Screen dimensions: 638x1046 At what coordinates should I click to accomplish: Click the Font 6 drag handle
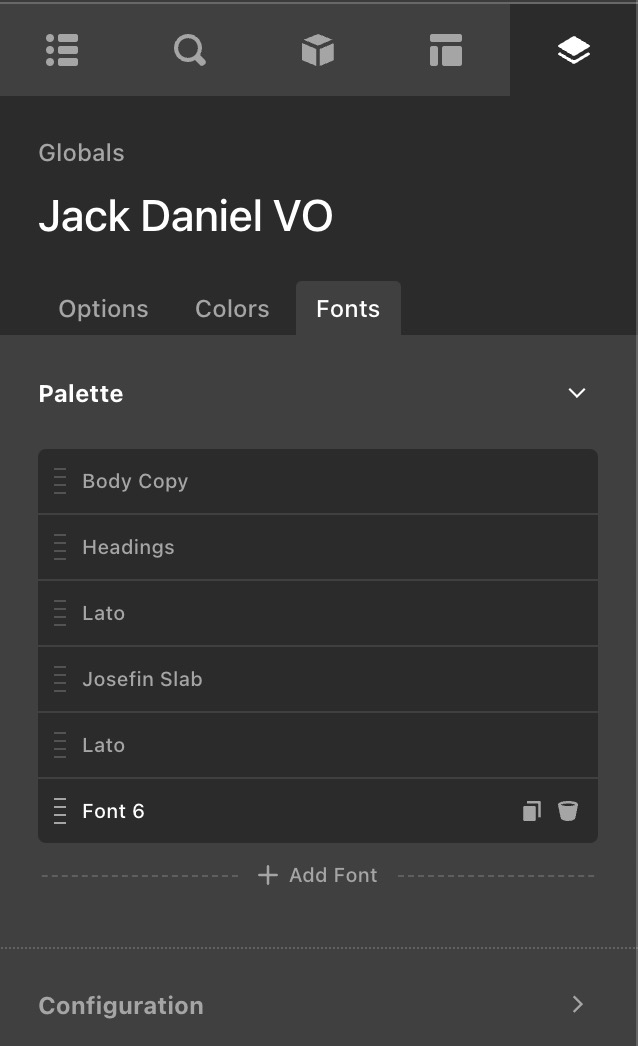coord(60,811)
